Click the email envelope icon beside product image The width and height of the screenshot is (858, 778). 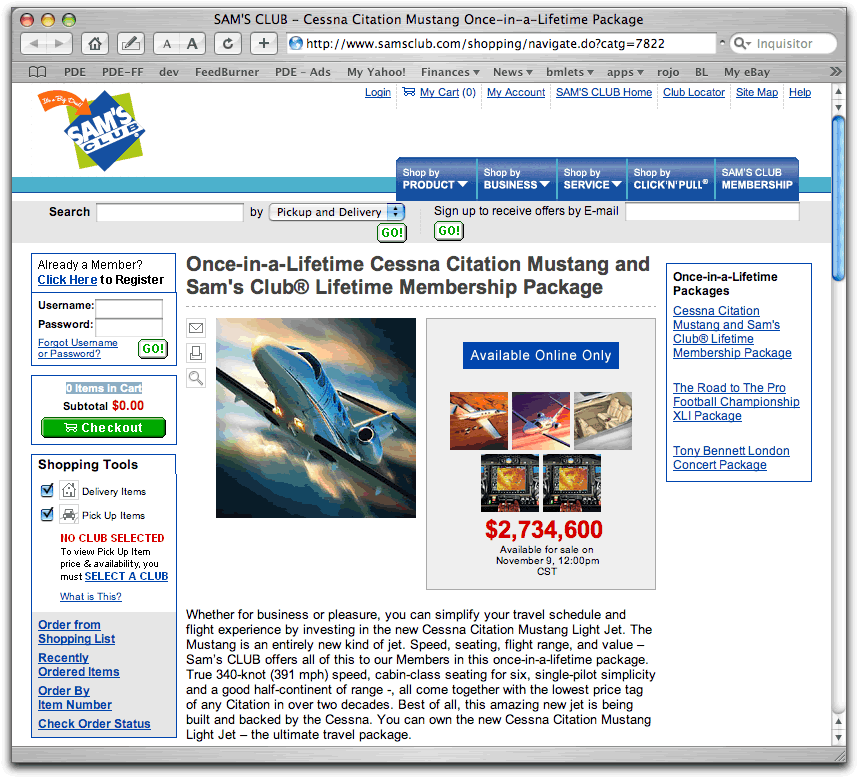pos(196,328)
